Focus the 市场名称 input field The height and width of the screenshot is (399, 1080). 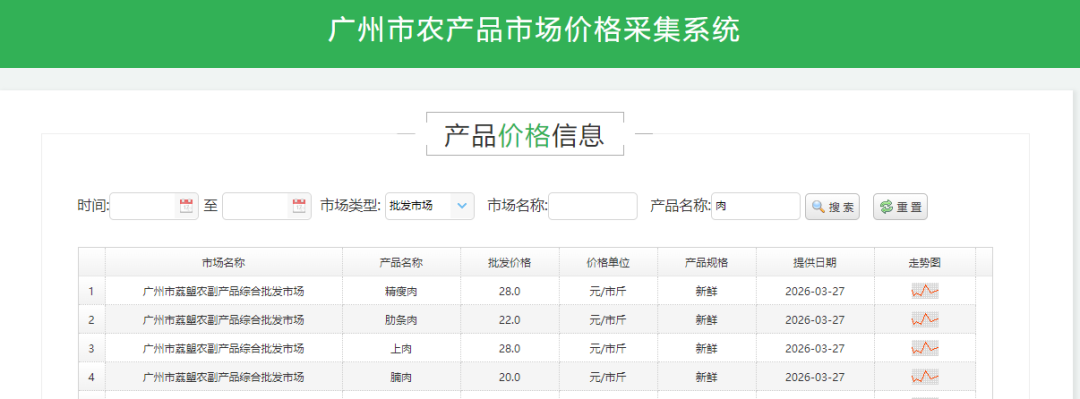[x=593, y=206]
